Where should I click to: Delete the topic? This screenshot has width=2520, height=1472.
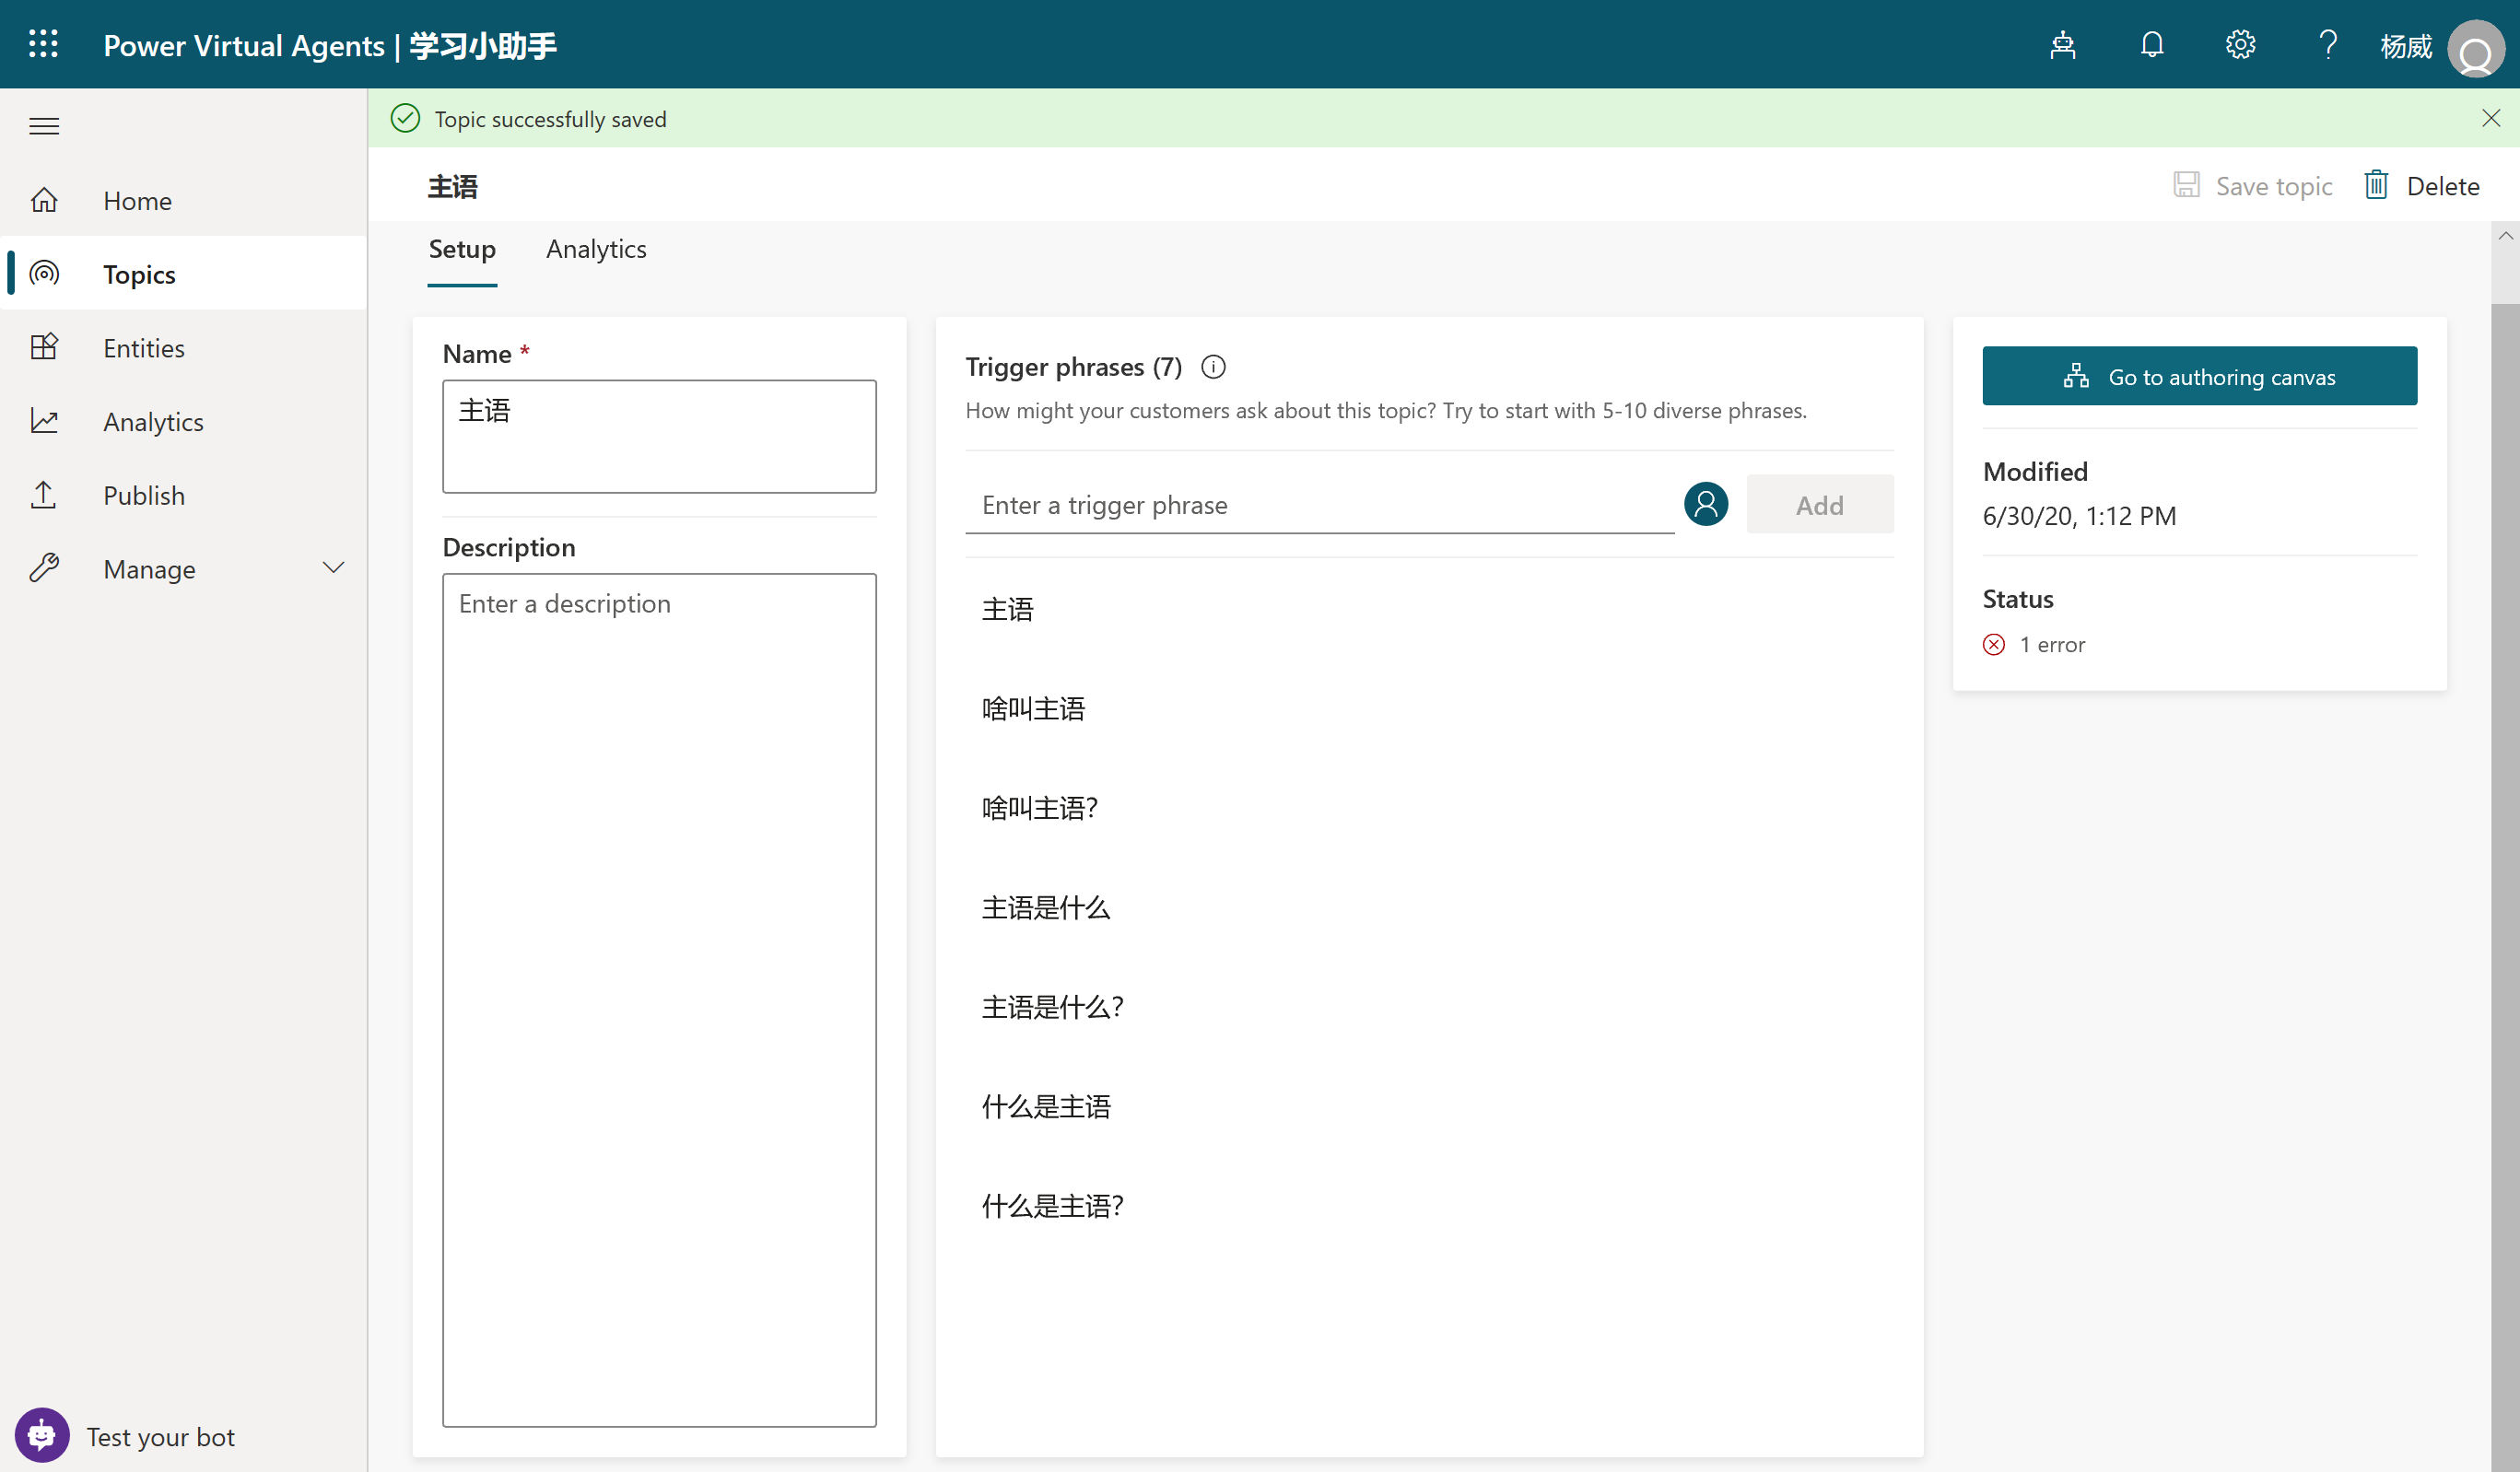(2421, 186)
